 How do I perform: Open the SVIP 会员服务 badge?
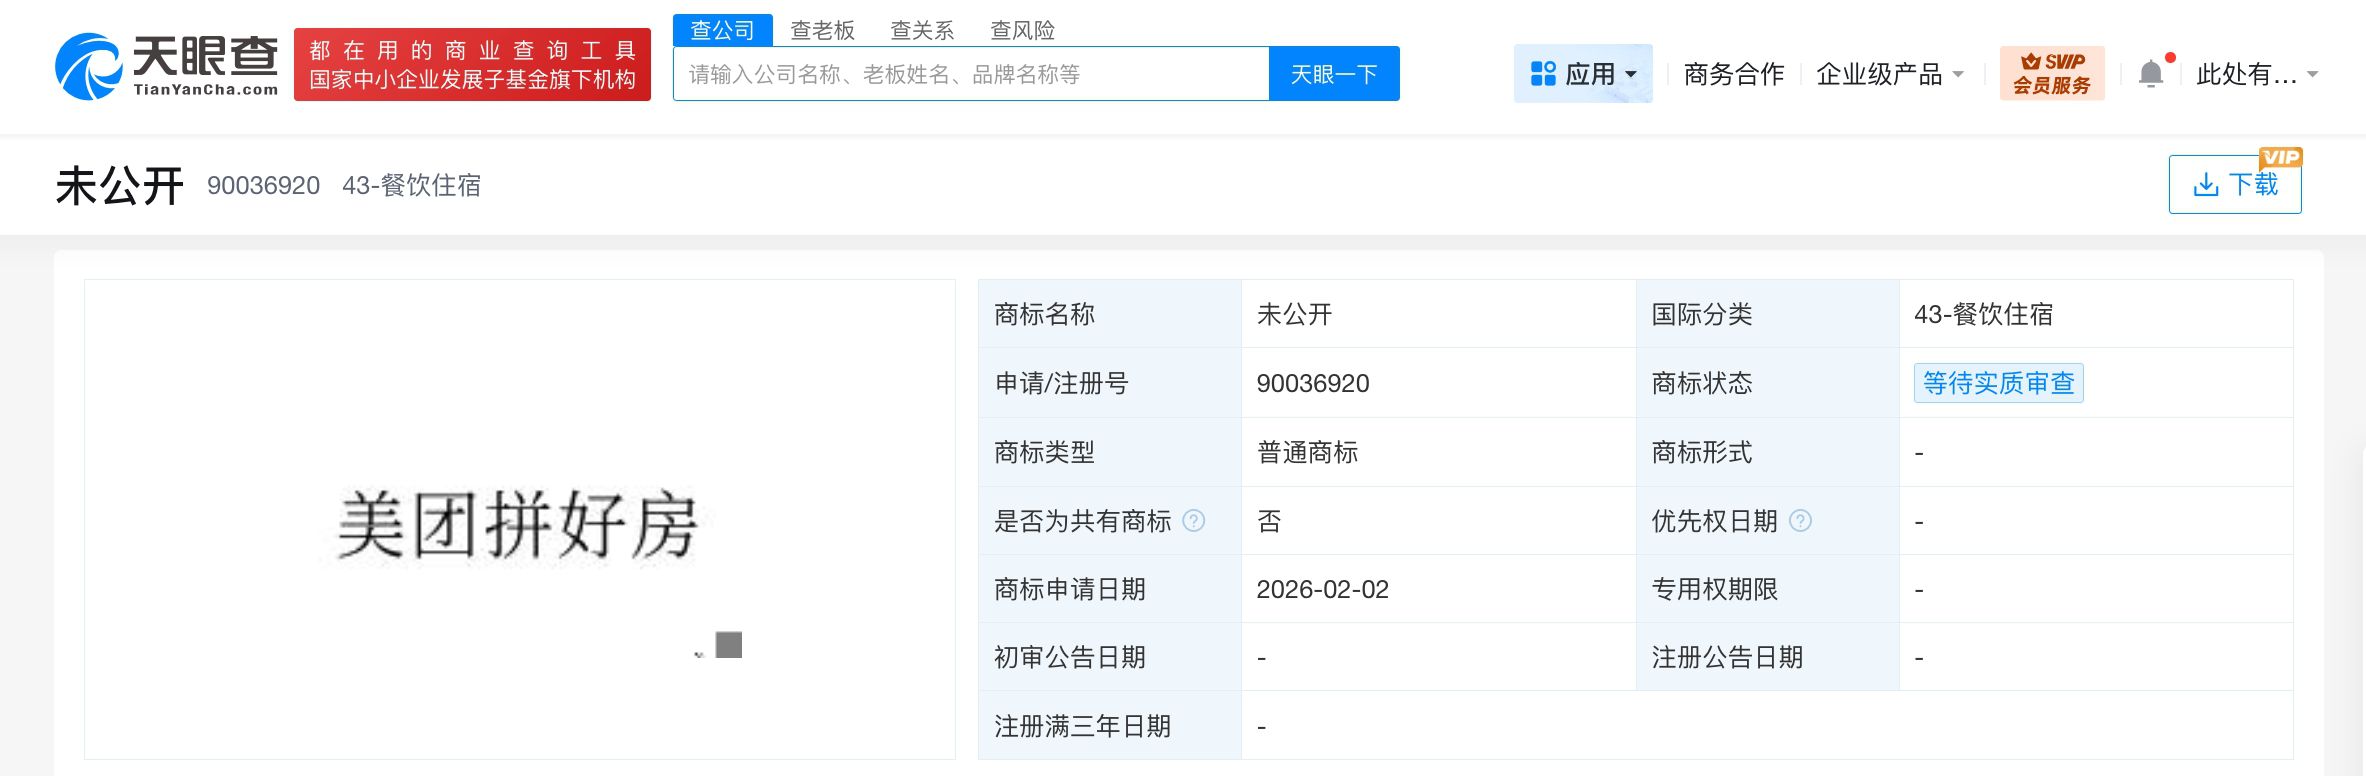[x=2051, y=74]
